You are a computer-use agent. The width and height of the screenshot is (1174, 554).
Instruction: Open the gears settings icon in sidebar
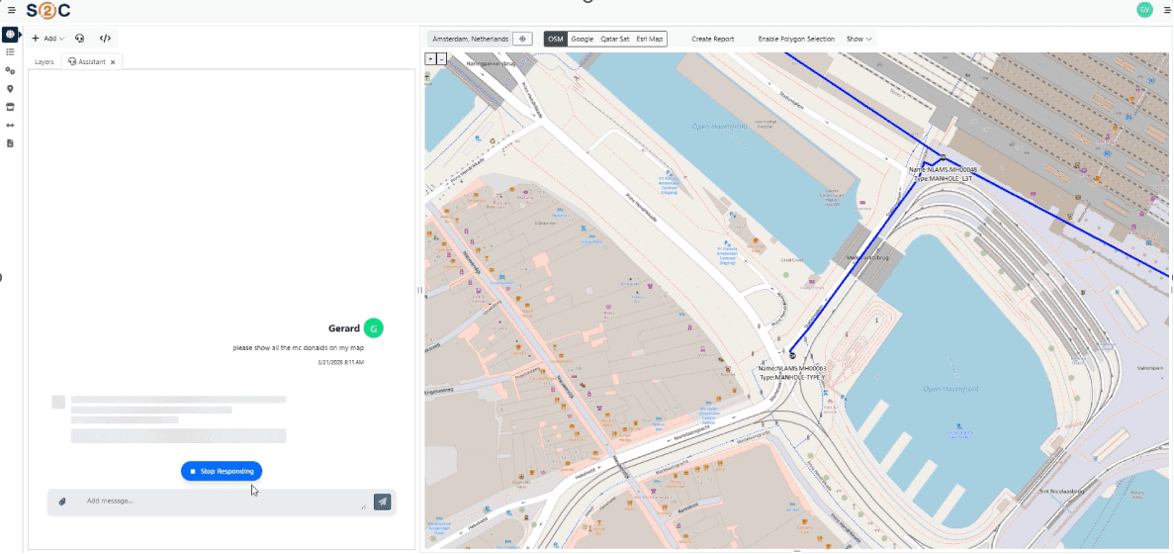point(10,71)
